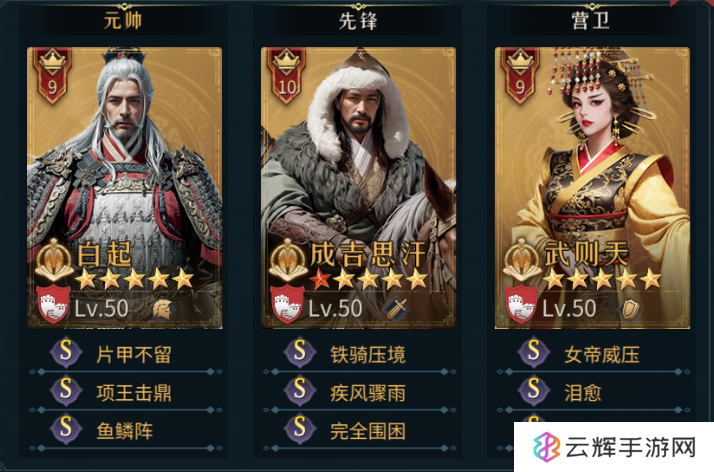Select the 元帅 slot header
This screenshot has height=472, width=714.
pos(122,21)
